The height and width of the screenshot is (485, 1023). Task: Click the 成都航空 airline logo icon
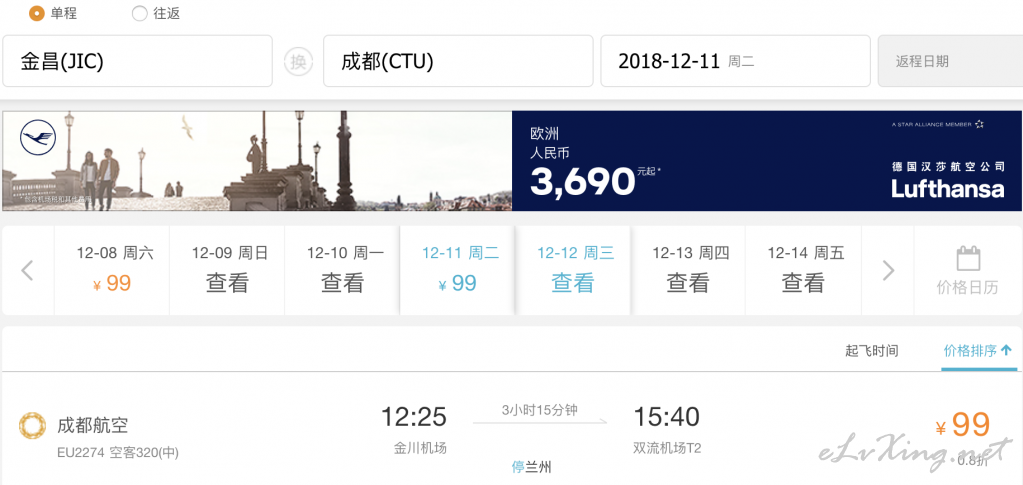click(x=32, y=426)
